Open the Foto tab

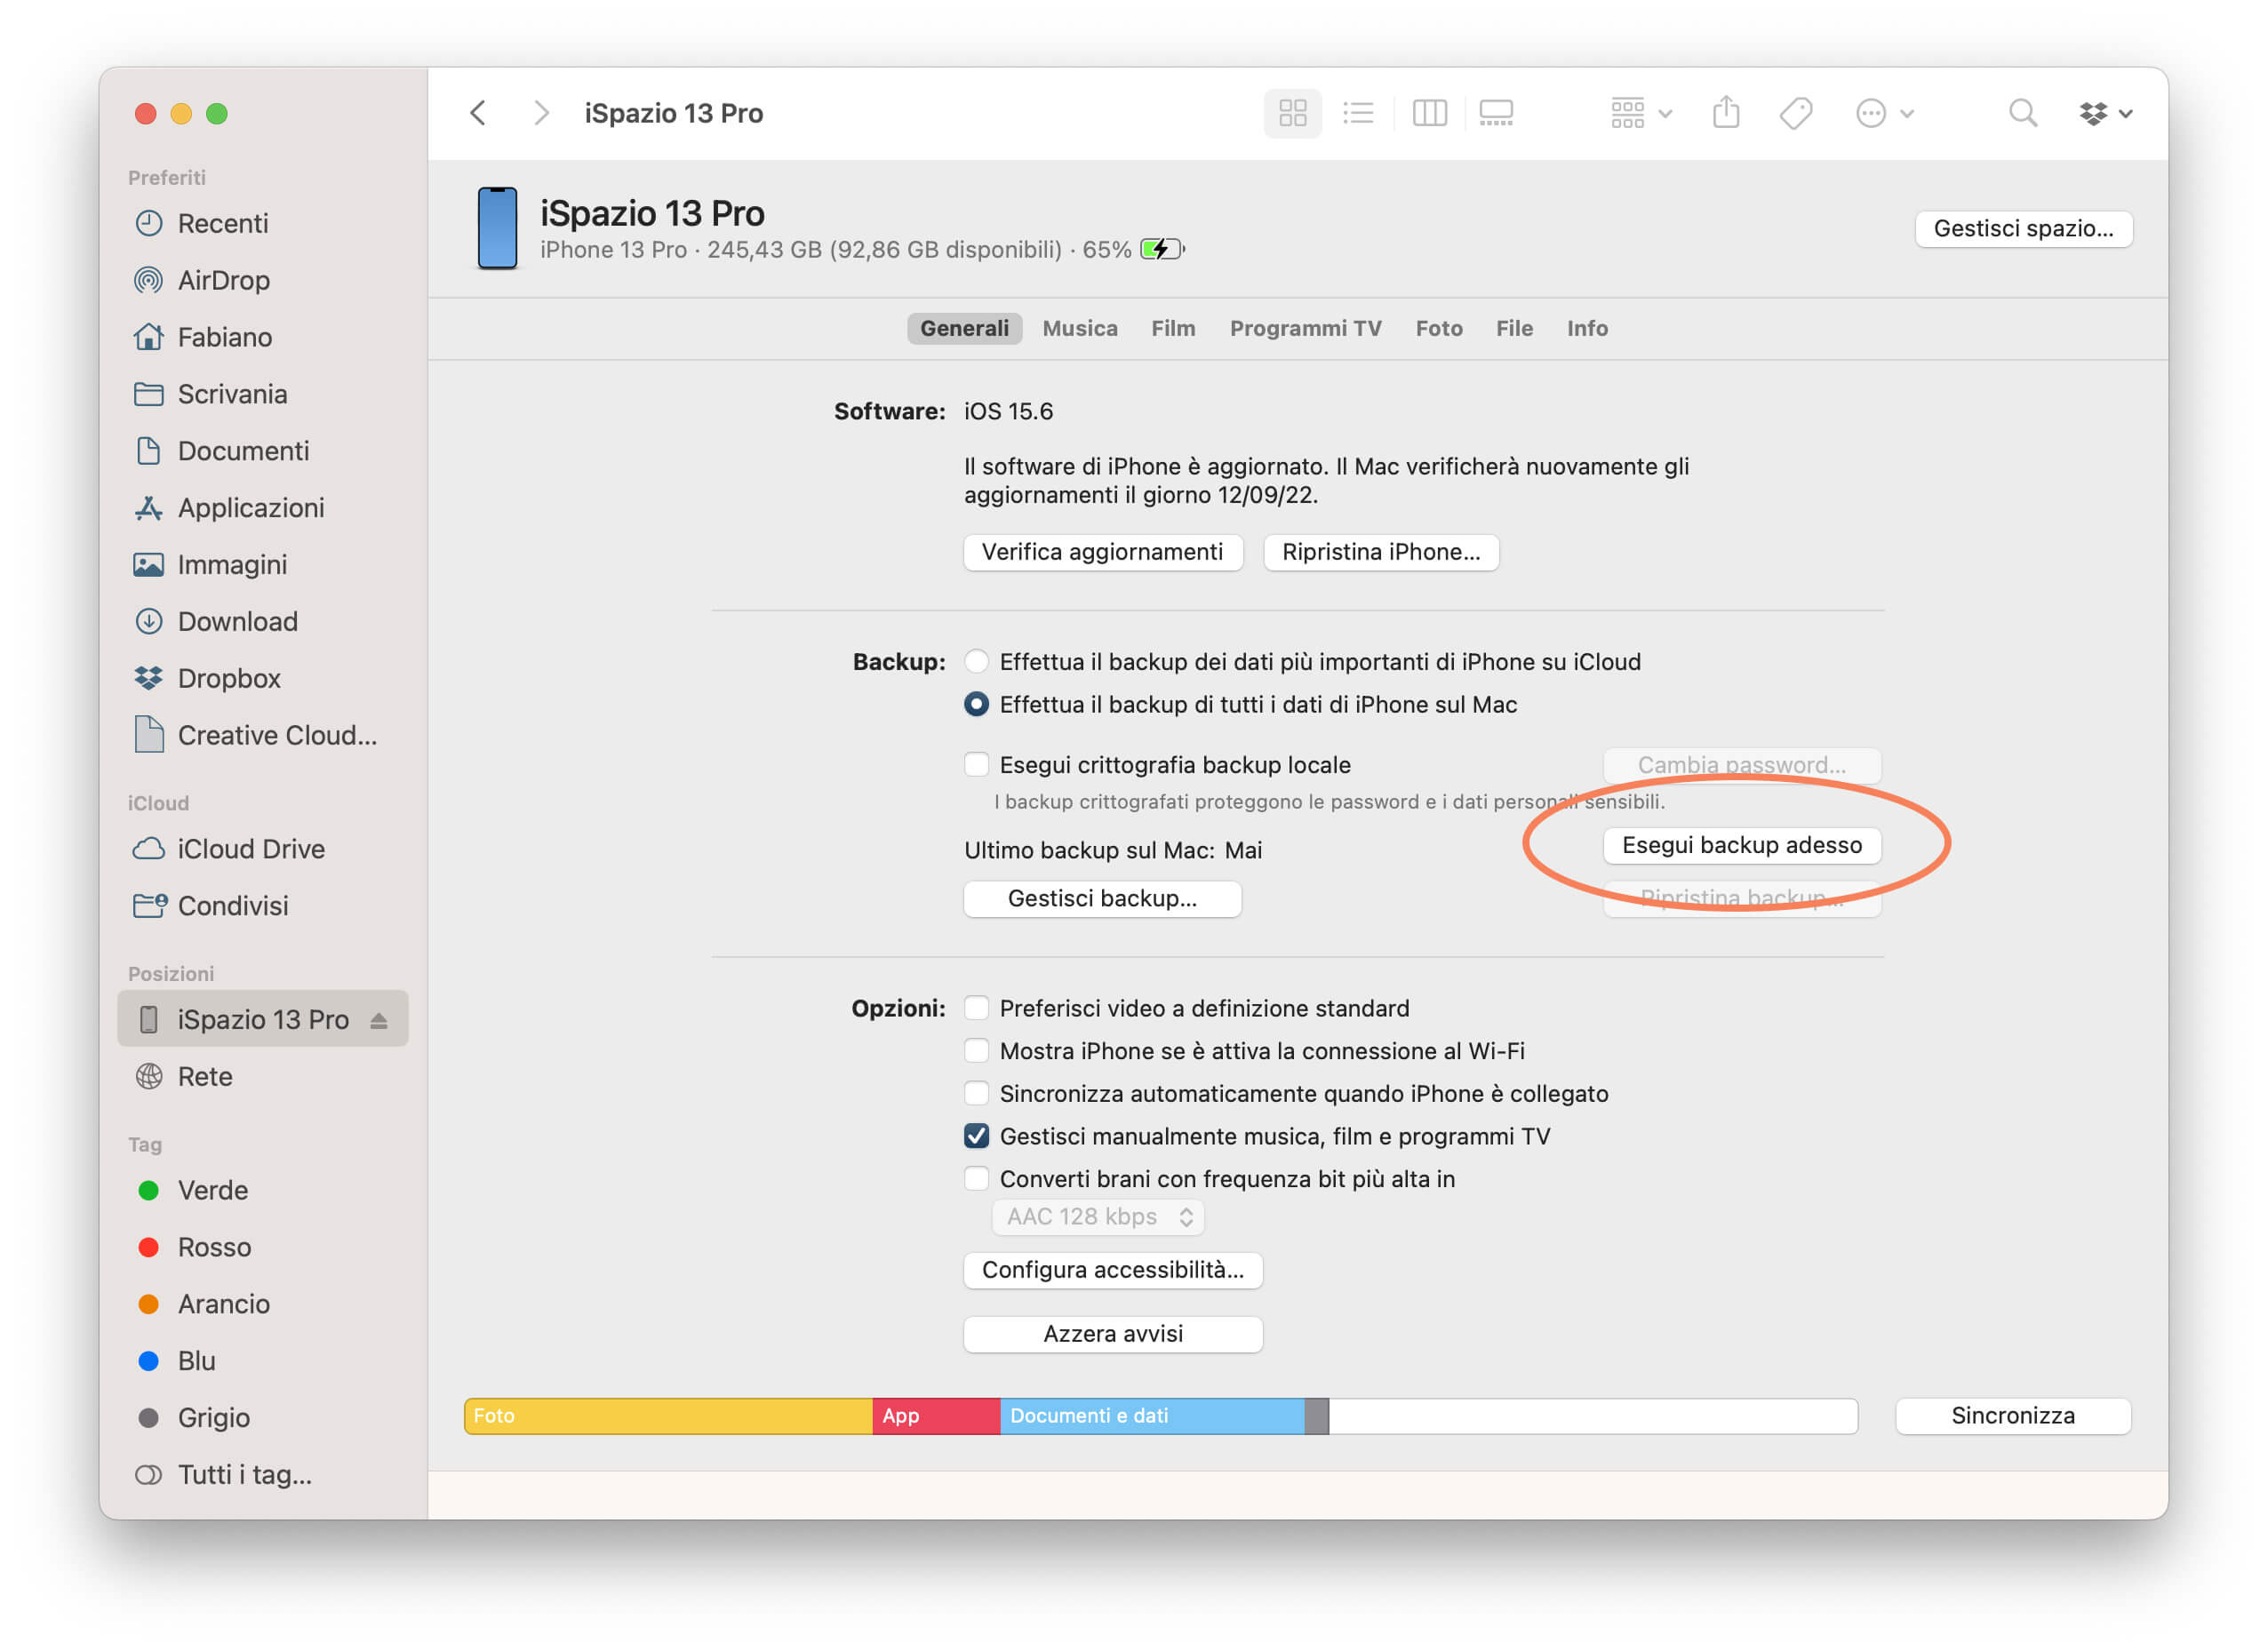click(x=1438, y=329)
